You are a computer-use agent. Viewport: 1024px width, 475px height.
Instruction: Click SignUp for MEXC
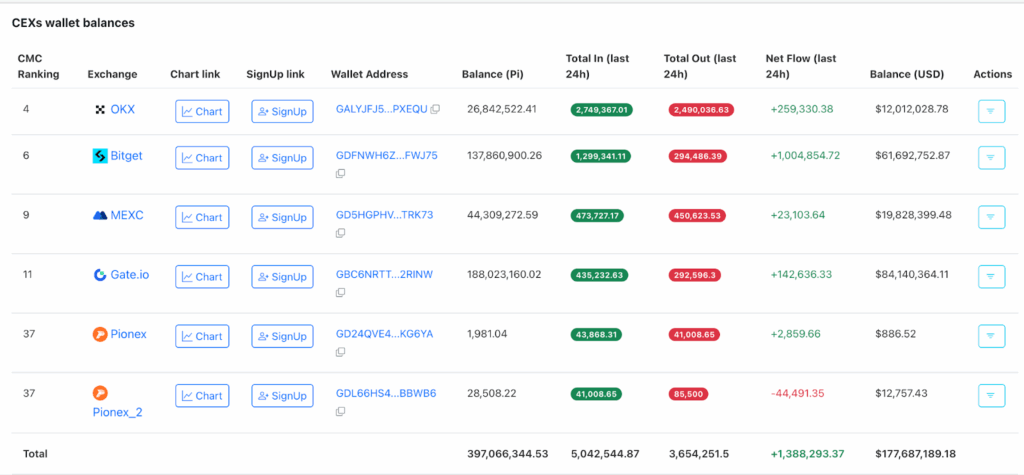[x=282, y=217]
